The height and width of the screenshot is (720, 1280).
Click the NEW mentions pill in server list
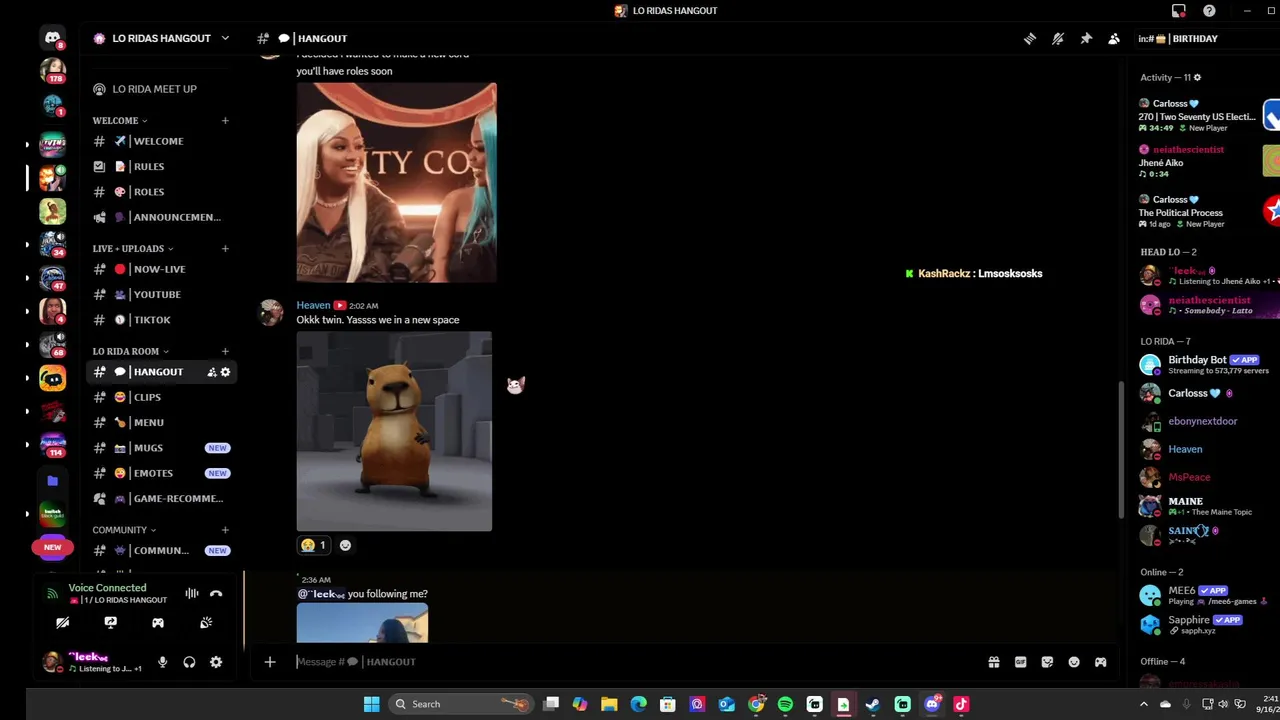point(52,547)
